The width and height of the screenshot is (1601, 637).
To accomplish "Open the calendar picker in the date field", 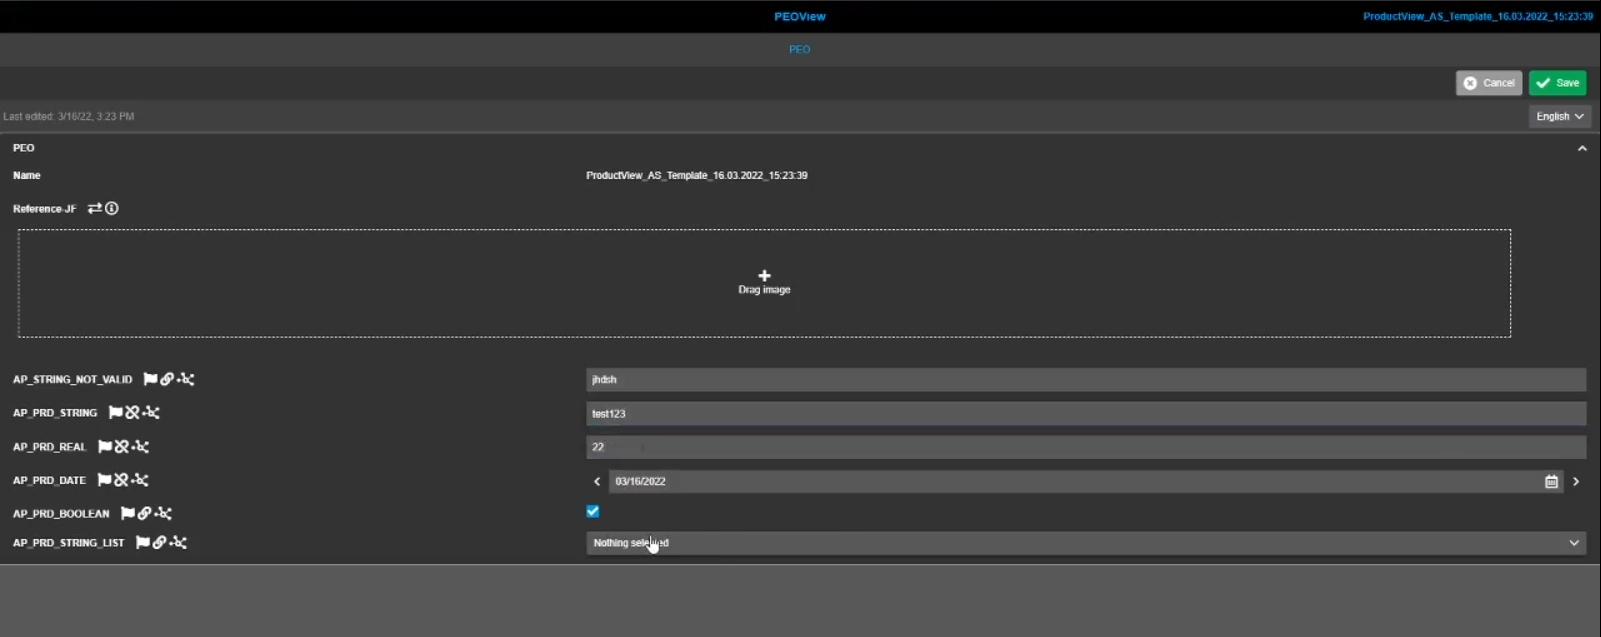I will (1551, 482).
